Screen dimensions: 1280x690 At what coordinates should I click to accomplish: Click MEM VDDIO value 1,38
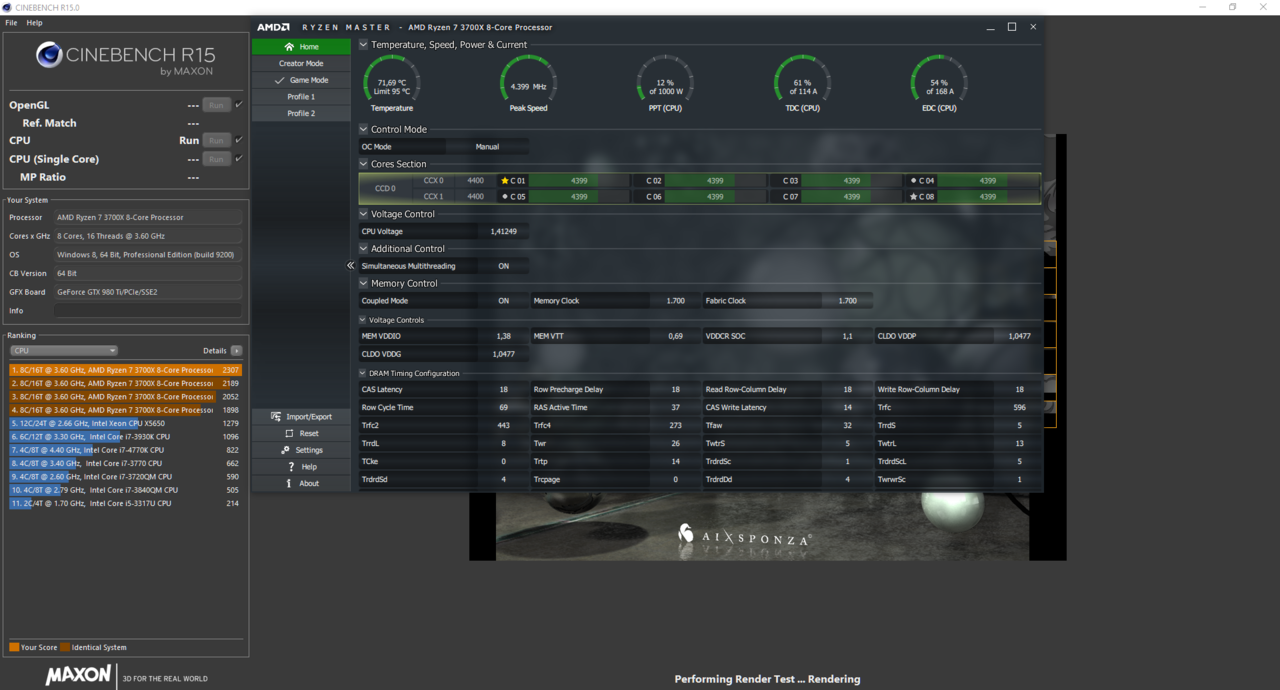click(x=503, y=336)
